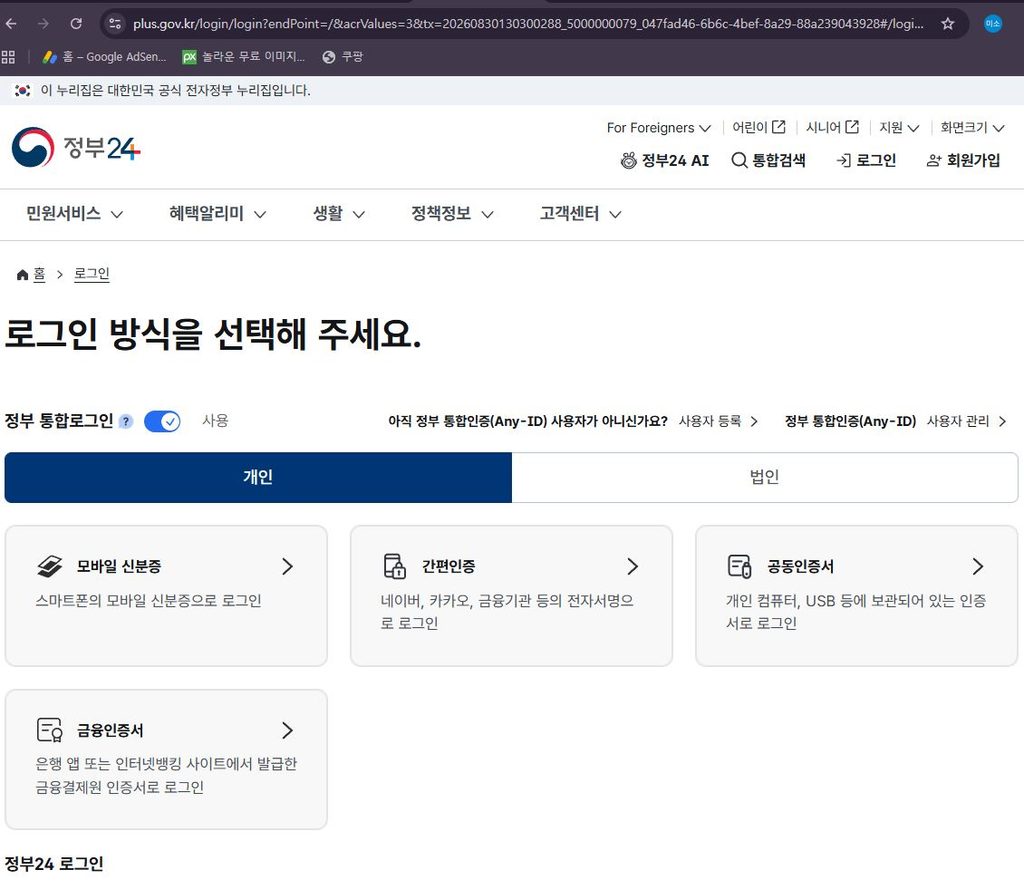Choose 공동인증서 login card
This screenshot has height=890, width=1024.
pos(857,596)
